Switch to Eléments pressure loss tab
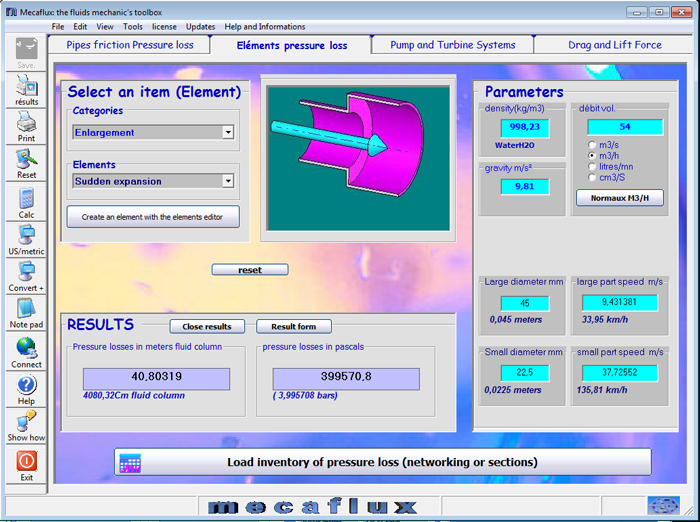The image size is (700, 522). 292,45
